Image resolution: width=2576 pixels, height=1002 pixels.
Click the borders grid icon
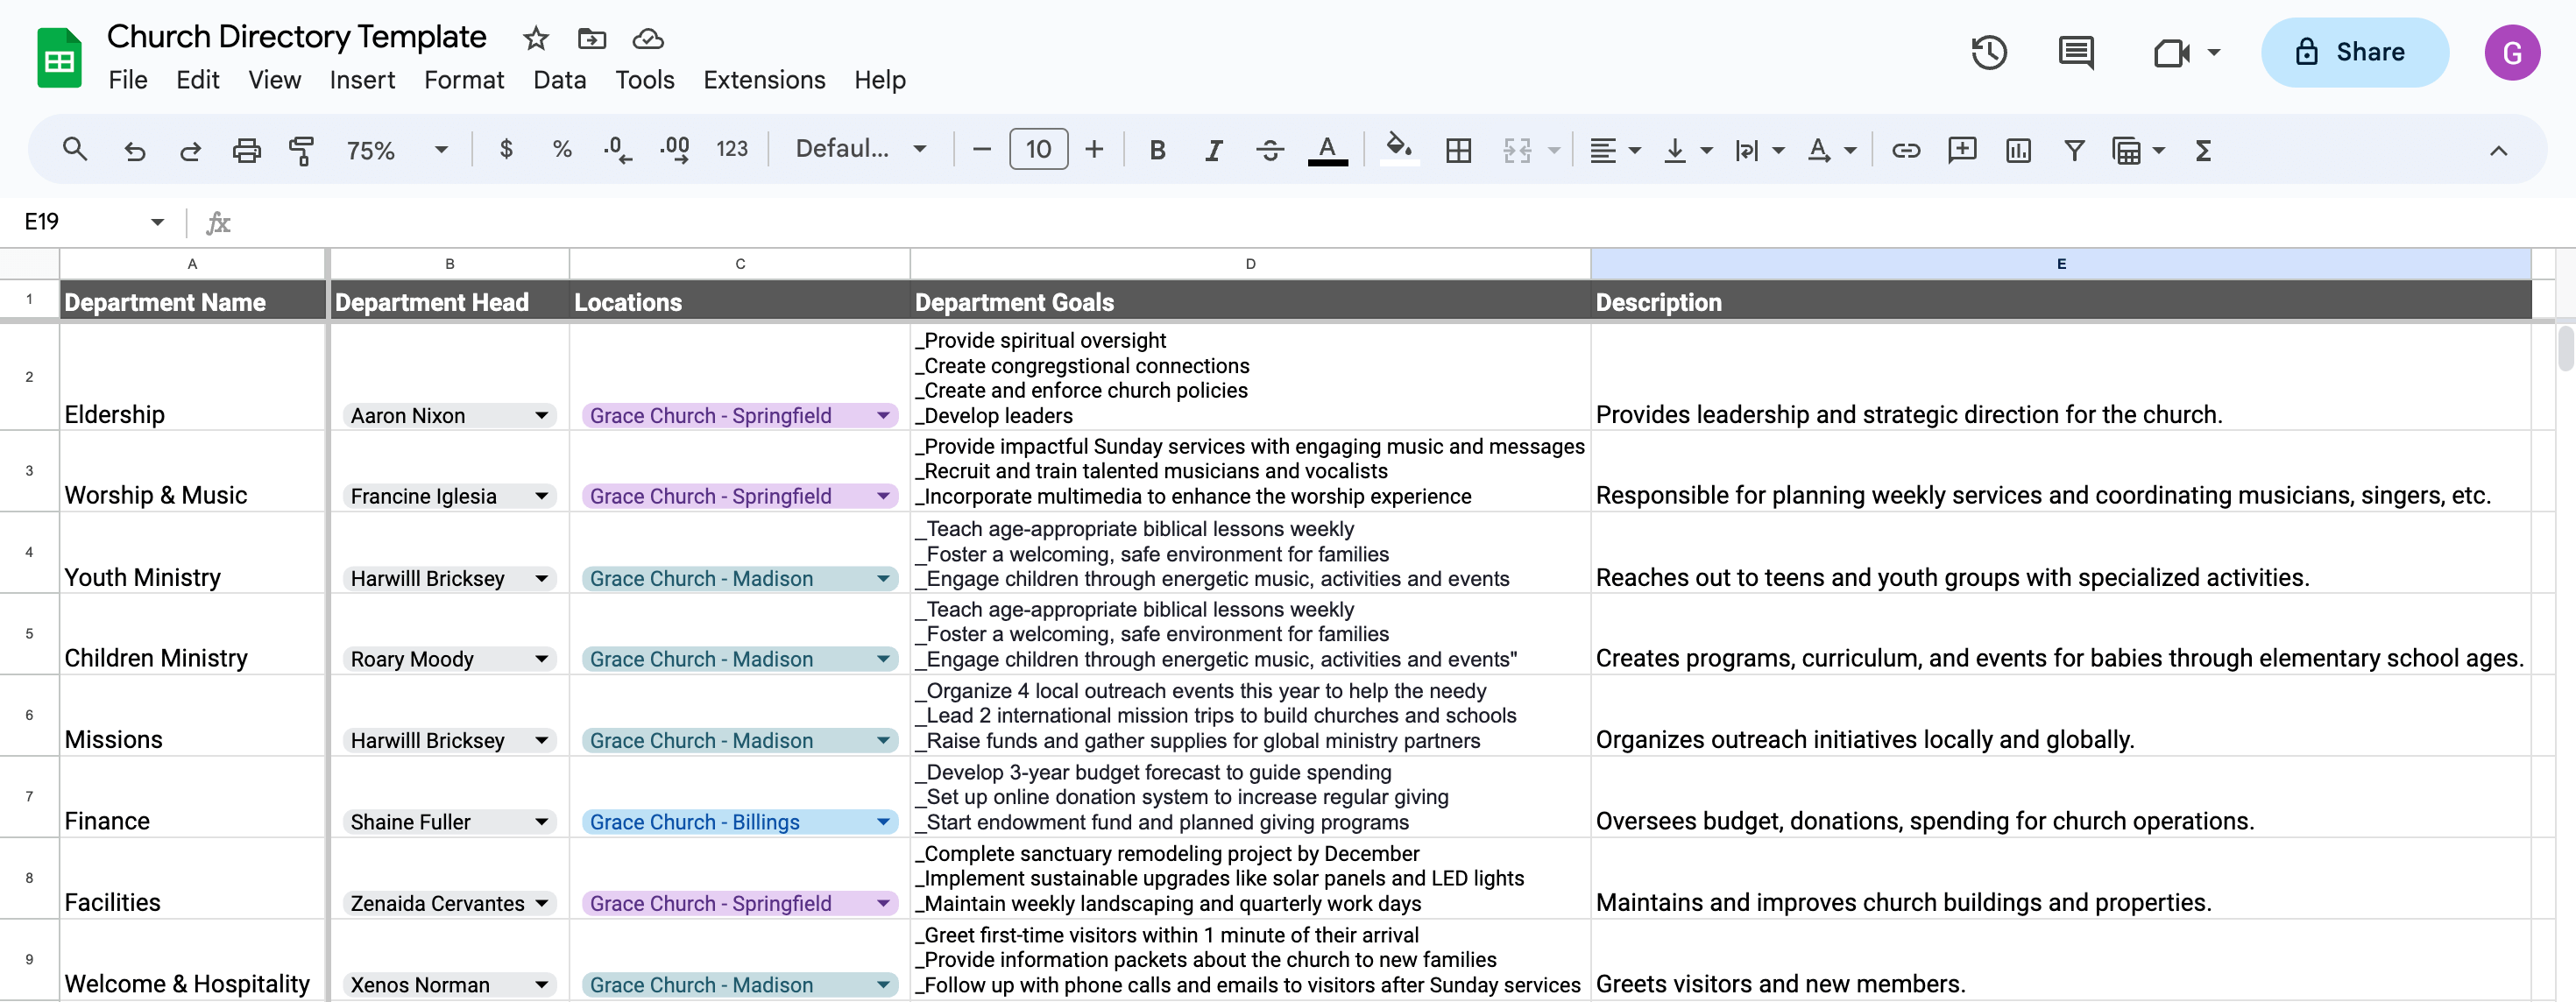pyautogui.click(x=1458, y=150)
